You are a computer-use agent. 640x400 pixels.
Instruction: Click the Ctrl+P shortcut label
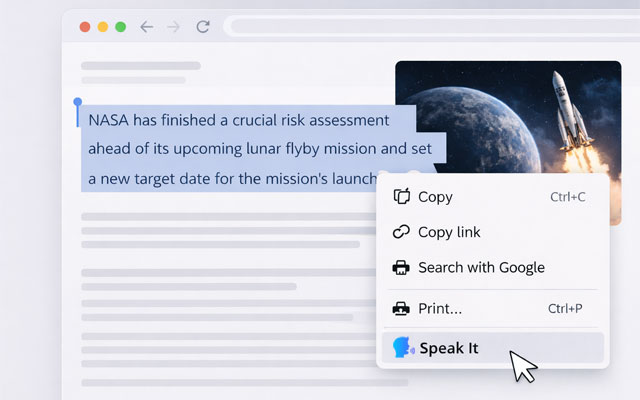point(565,308)
